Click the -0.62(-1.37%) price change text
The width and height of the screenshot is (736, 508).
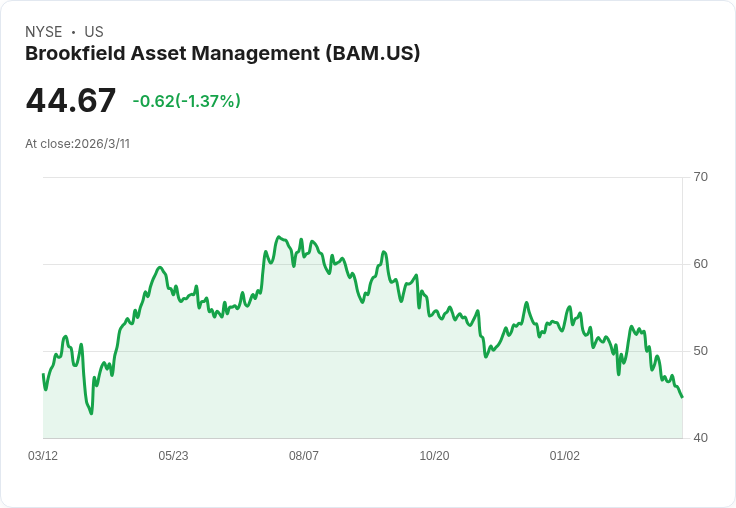(x=186, y=101)
